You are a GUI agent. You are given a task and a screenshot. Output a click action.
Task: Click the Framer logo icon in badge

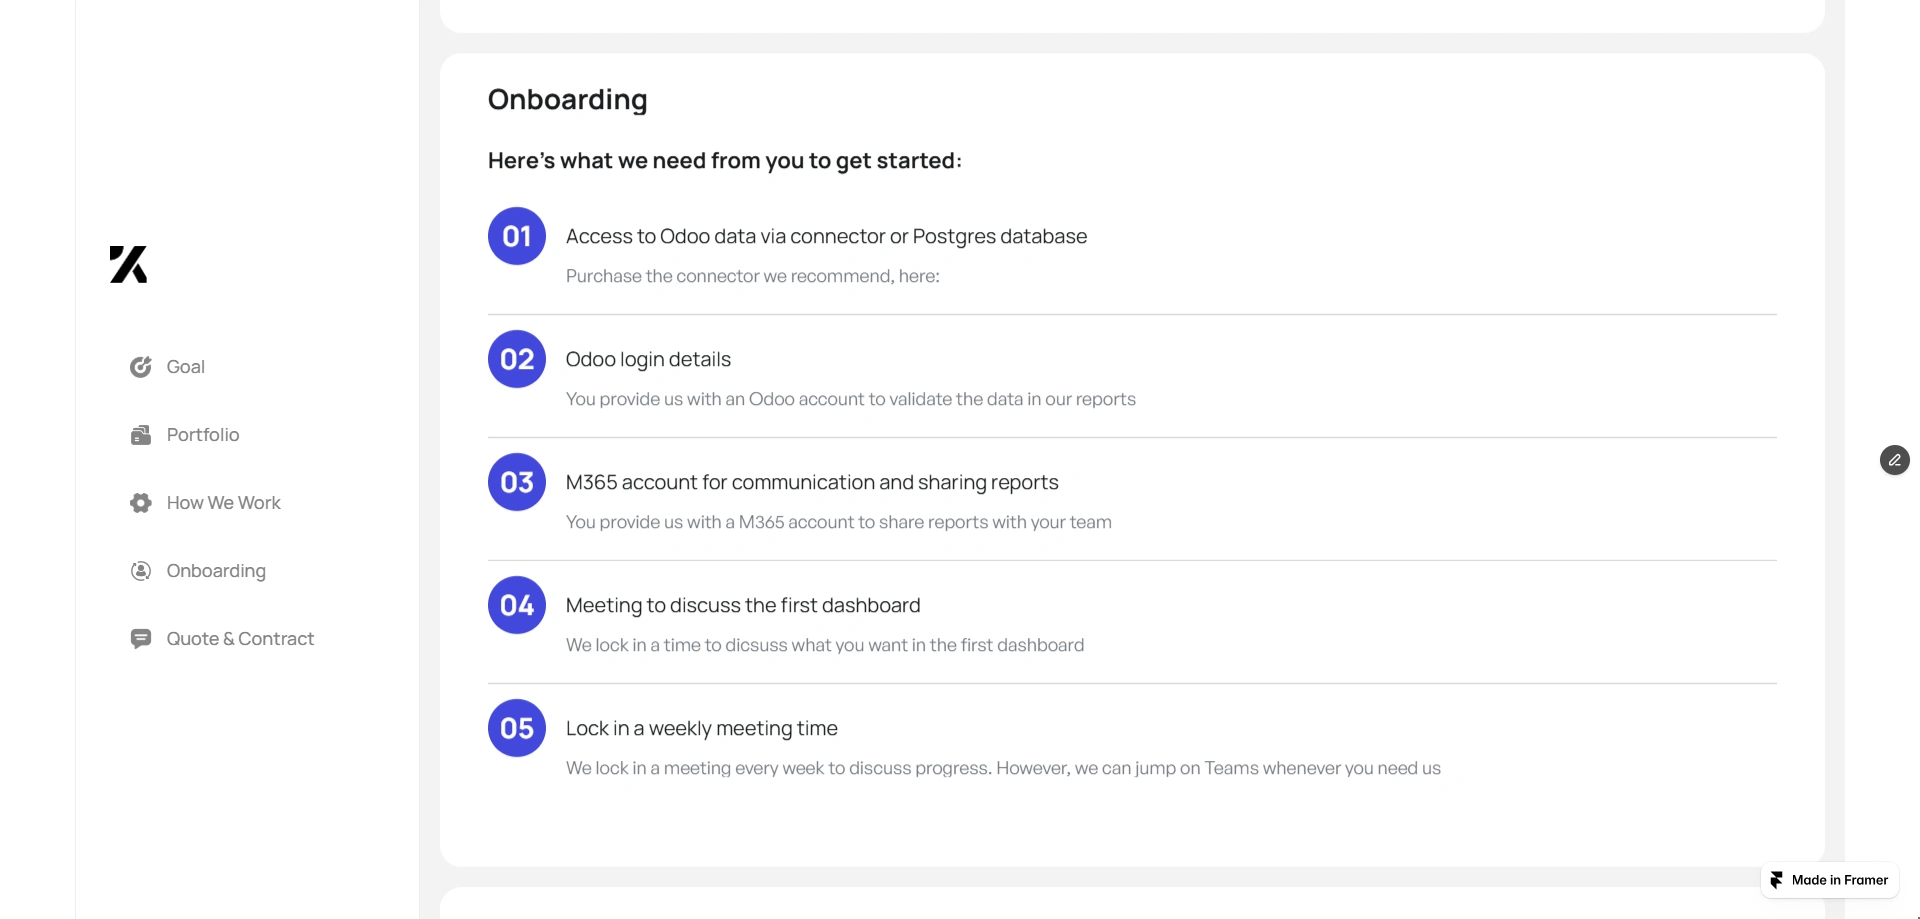pos(1776,880)
